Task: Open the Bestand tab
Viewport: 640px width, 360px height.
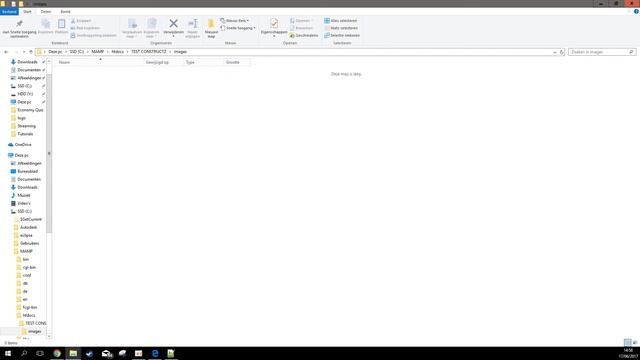Action: point(9,12)
